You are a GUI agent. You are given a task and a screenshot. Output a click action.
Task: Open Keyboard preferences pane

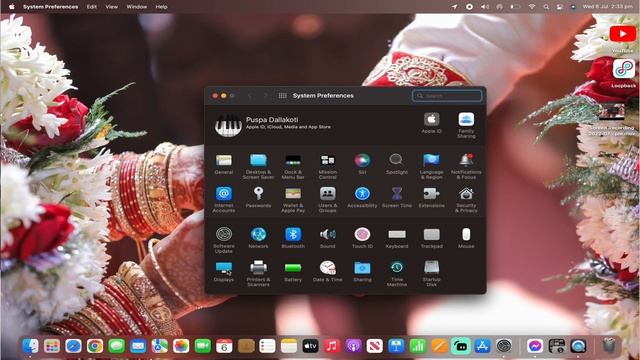point(396,238)
